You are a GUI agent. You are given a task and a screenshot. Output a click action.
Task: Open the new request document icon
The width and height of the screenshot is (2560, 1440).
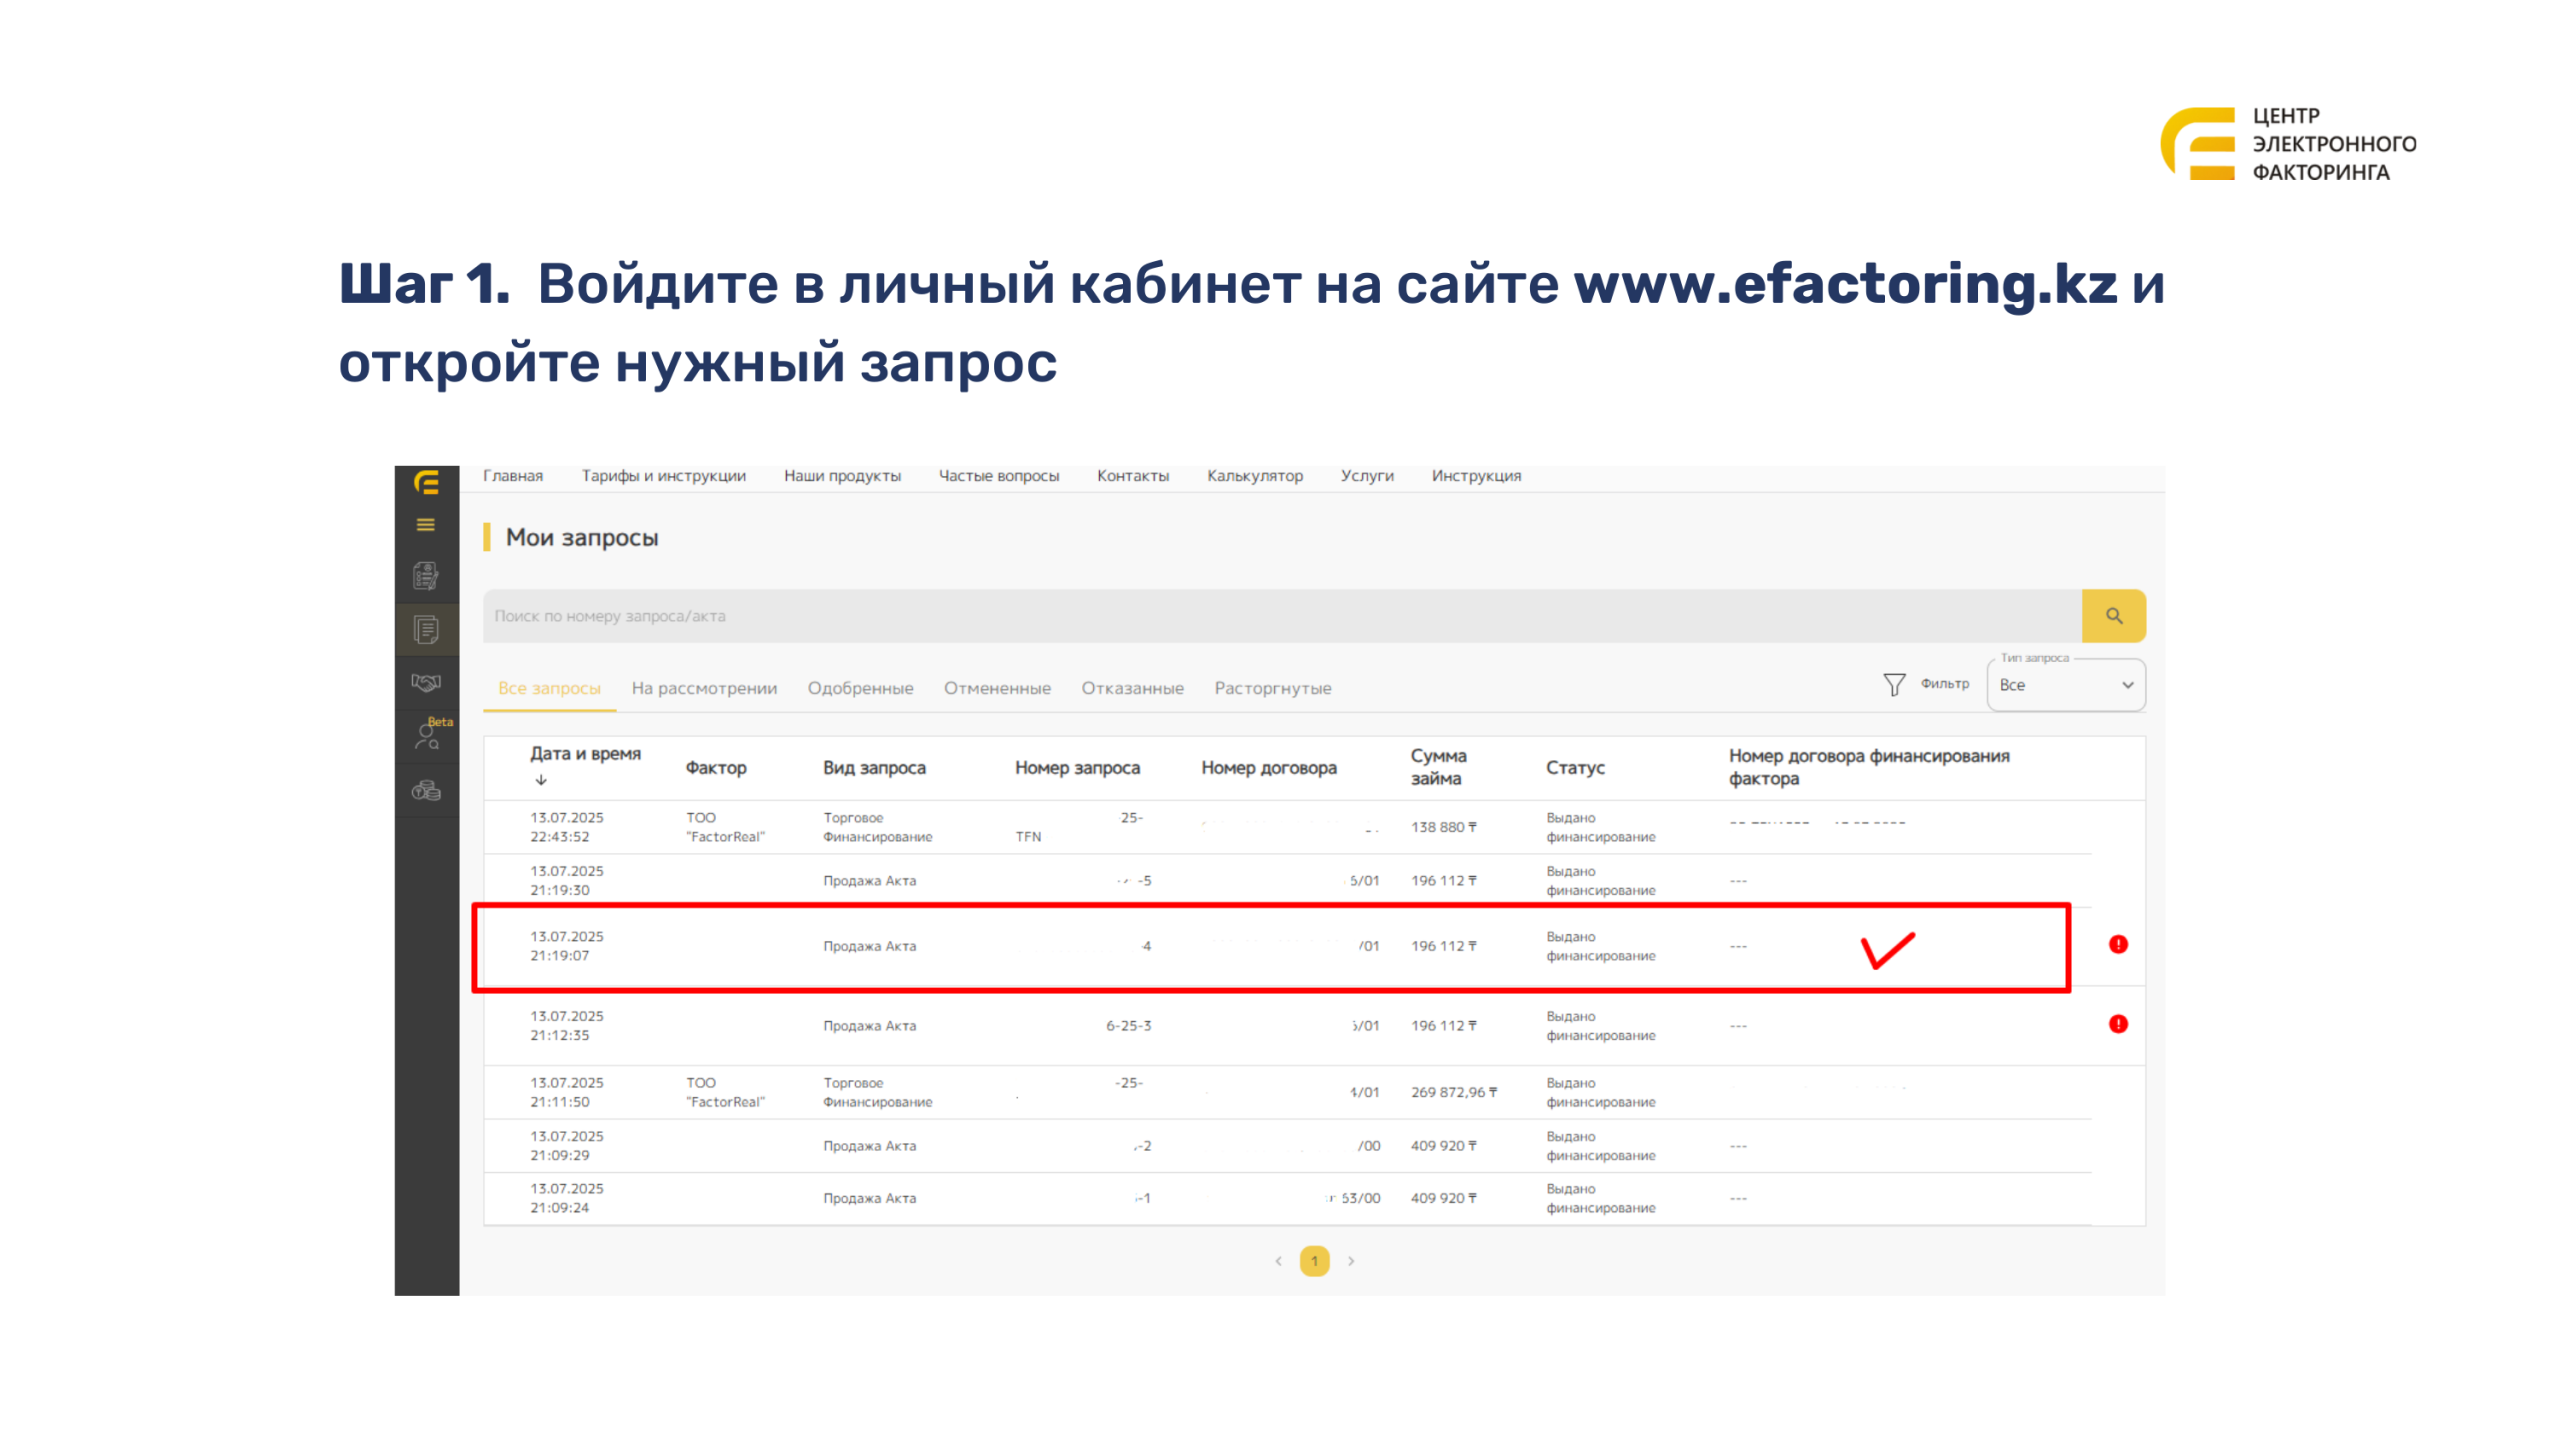[x=426, y=575]
